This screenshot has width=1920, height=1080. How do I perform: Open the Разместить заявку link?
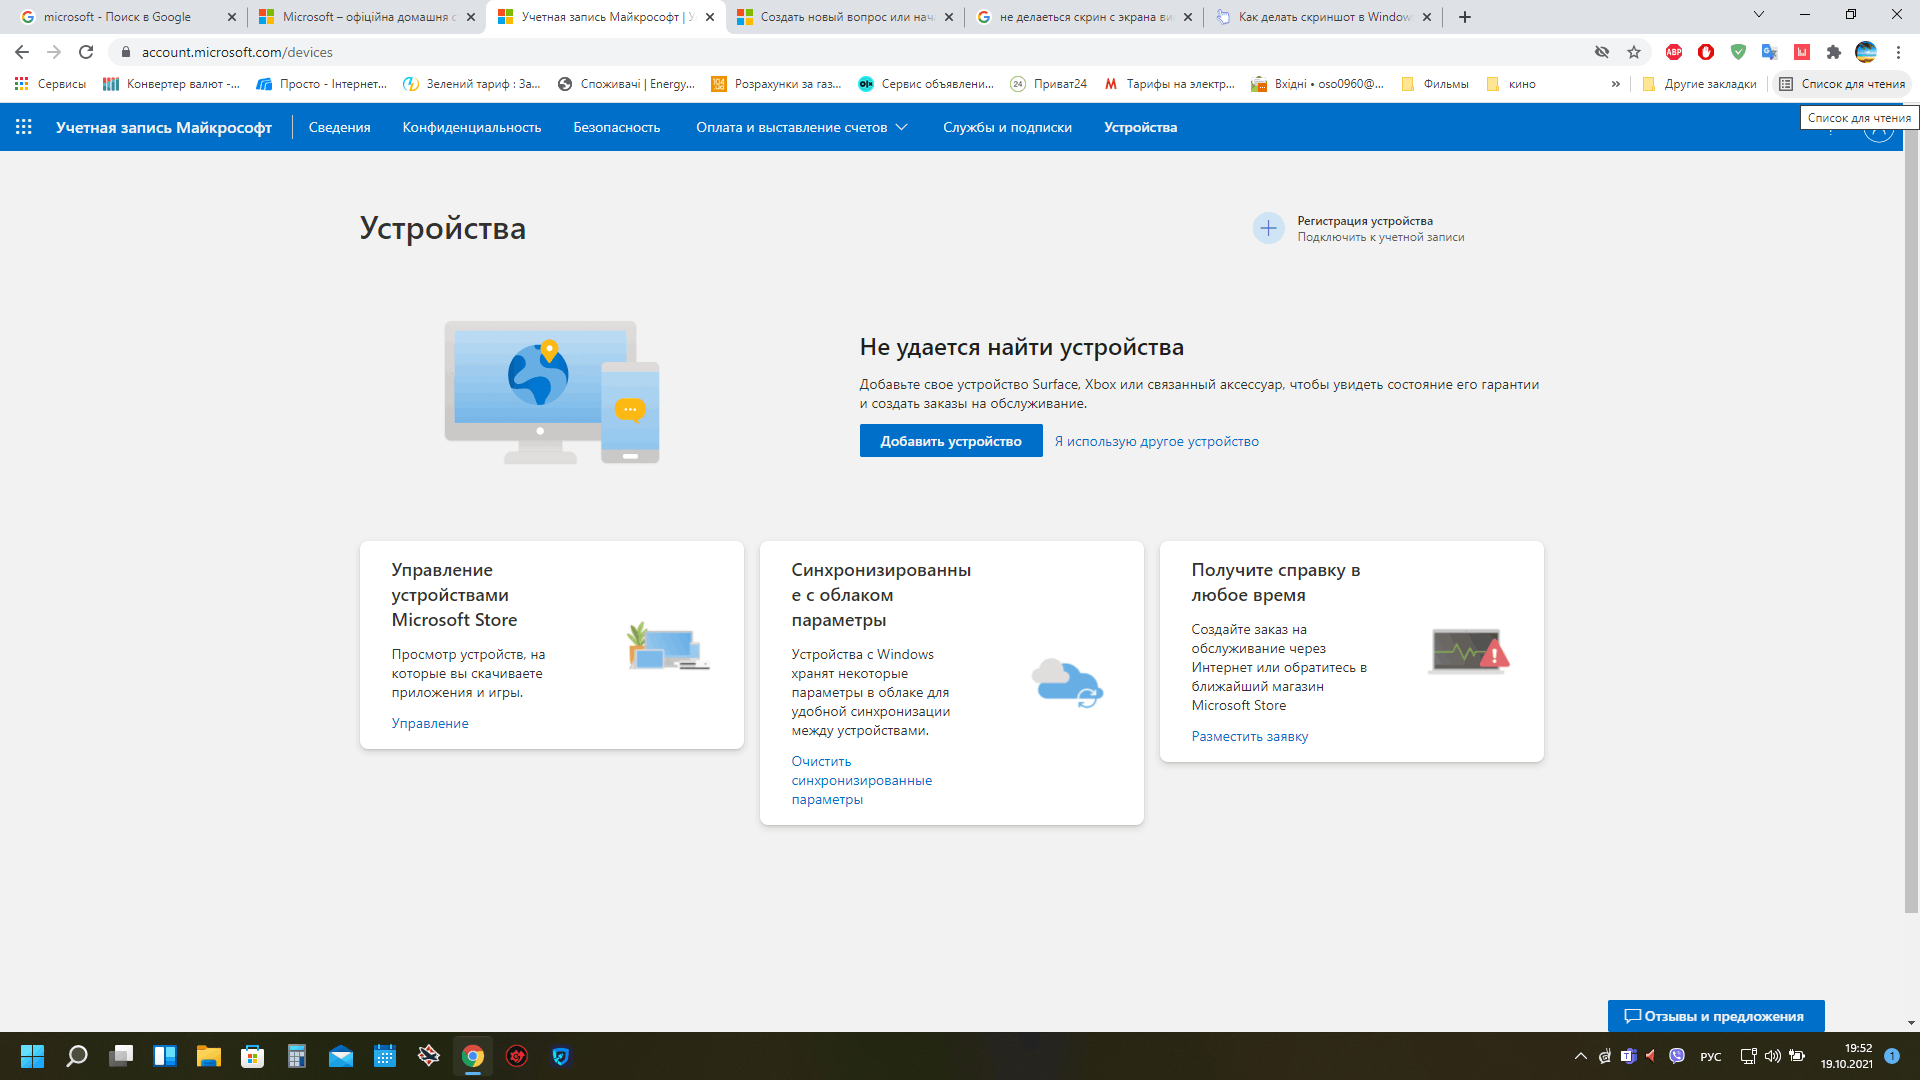click(1250, 736)
